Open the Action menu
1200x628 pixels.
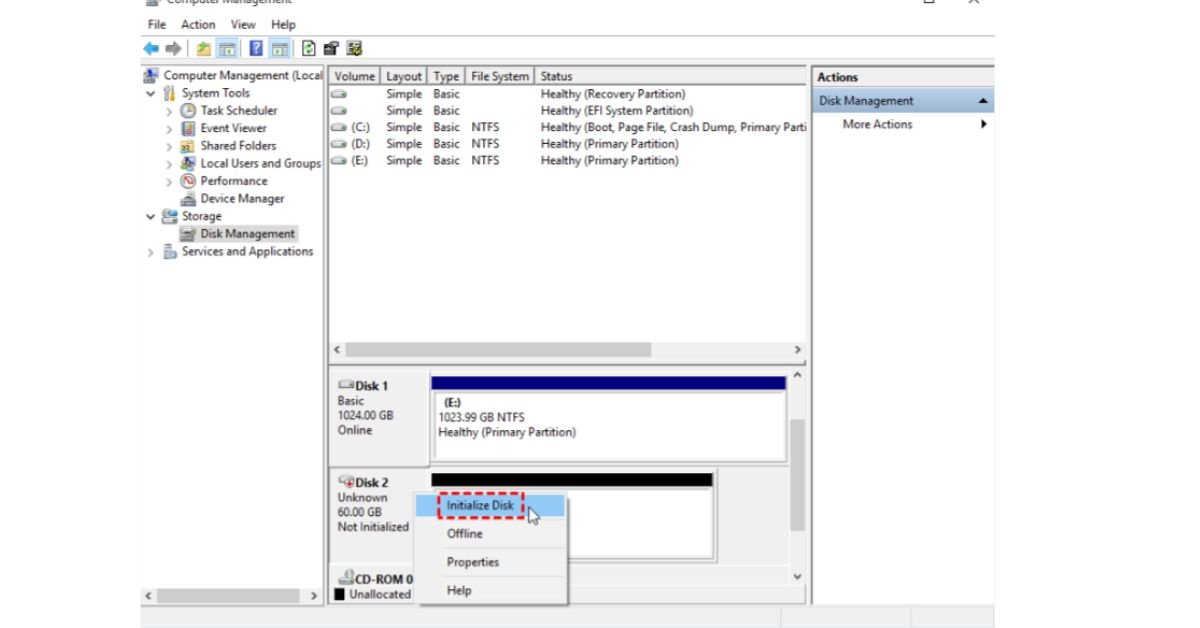pos(198,24)
